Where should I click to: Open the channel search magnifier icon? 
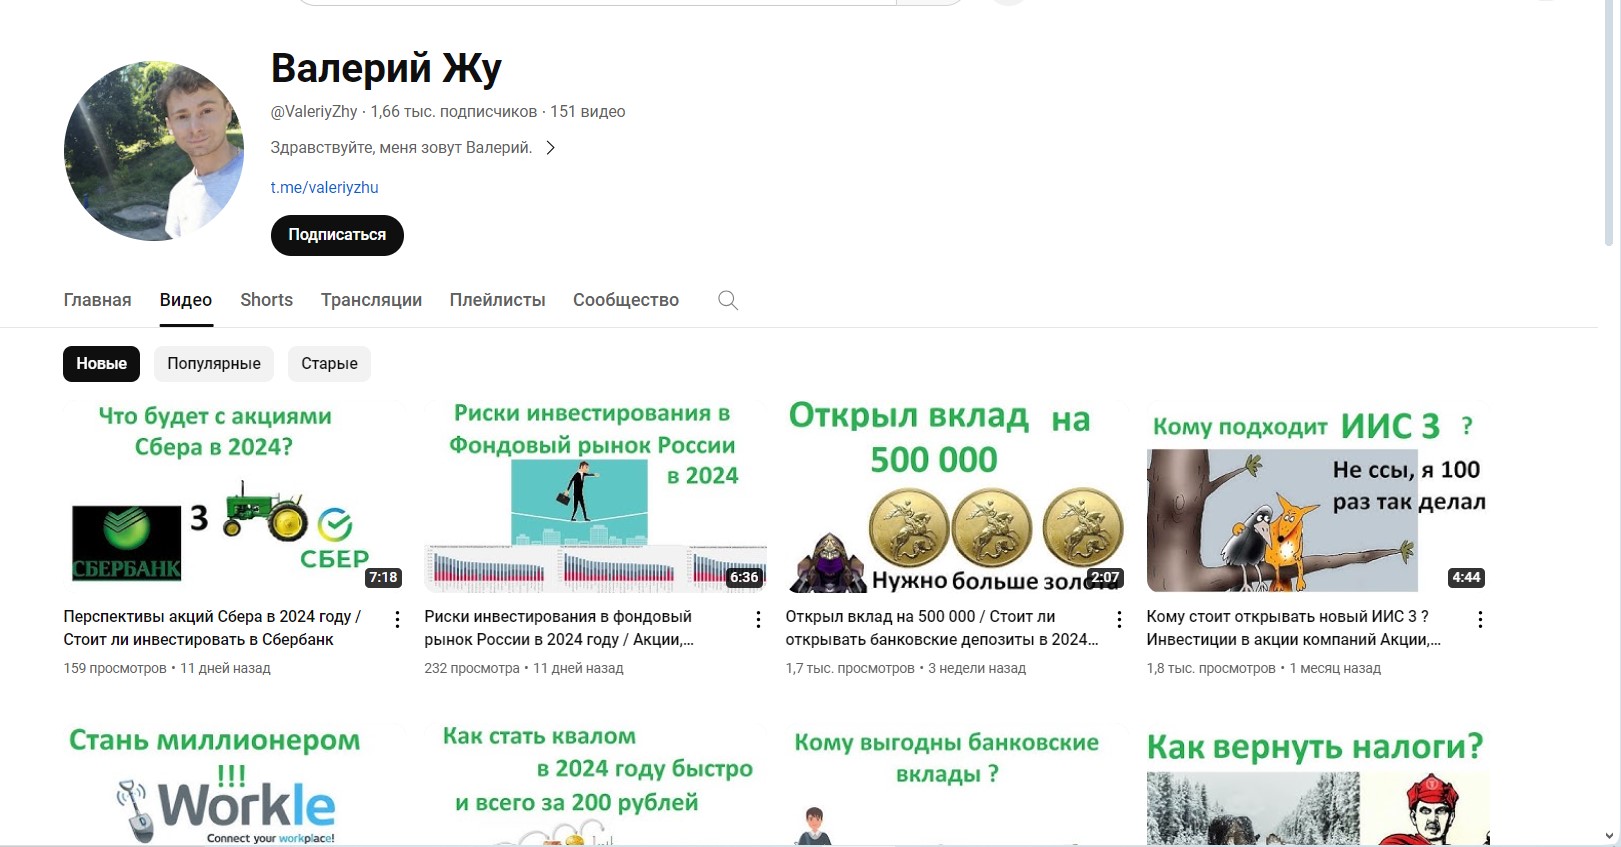point(728,300)
